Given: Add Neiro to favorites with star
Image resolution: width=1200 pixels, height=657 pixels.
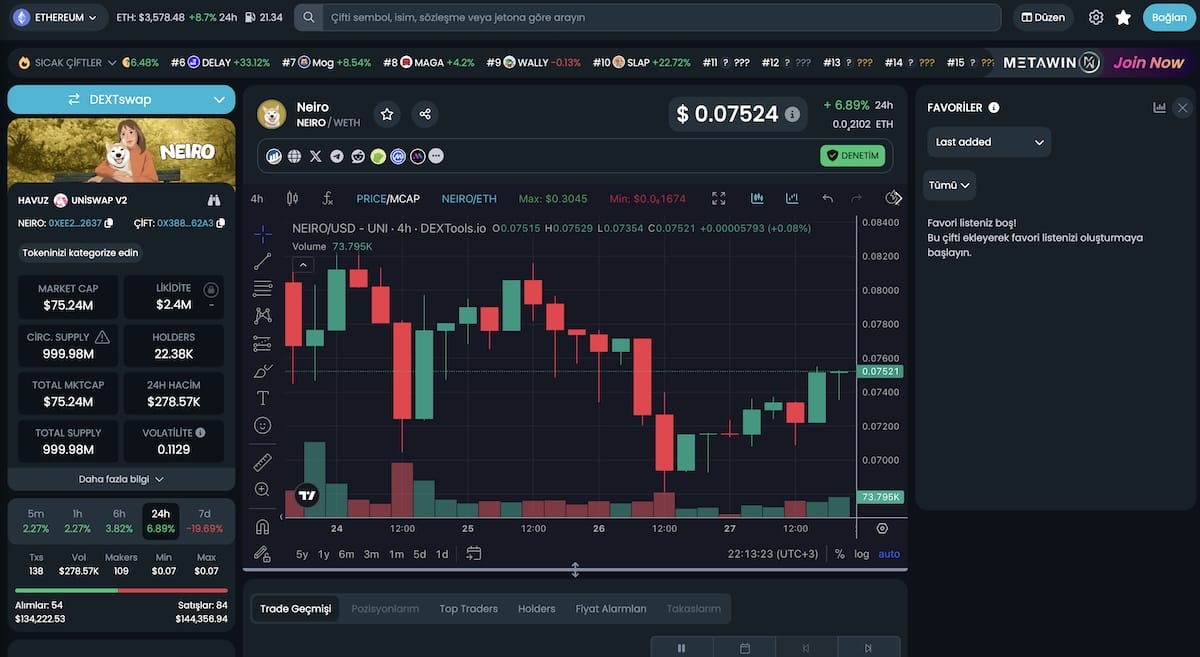Looking at the screenshot, I should coord(387,115).
